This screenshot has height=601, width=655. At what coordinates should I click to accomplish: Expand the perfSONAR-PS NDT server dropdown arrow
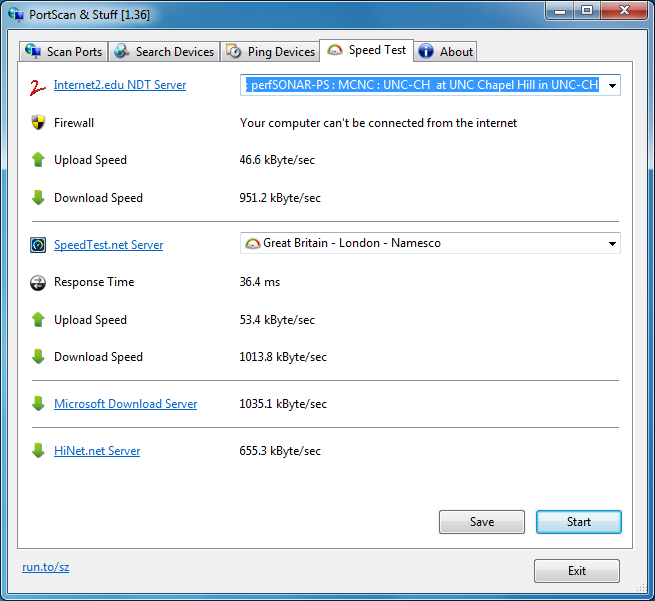click(612, 85)
